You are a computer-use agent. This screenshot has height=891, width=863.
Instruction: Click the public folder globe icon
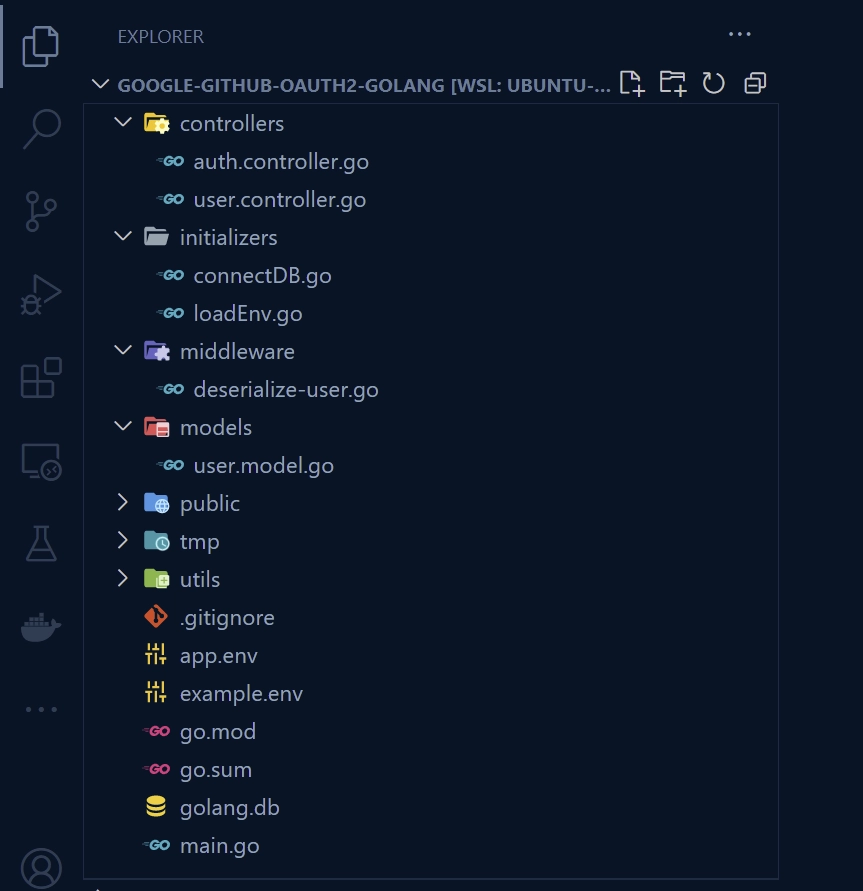coord(156,503)
